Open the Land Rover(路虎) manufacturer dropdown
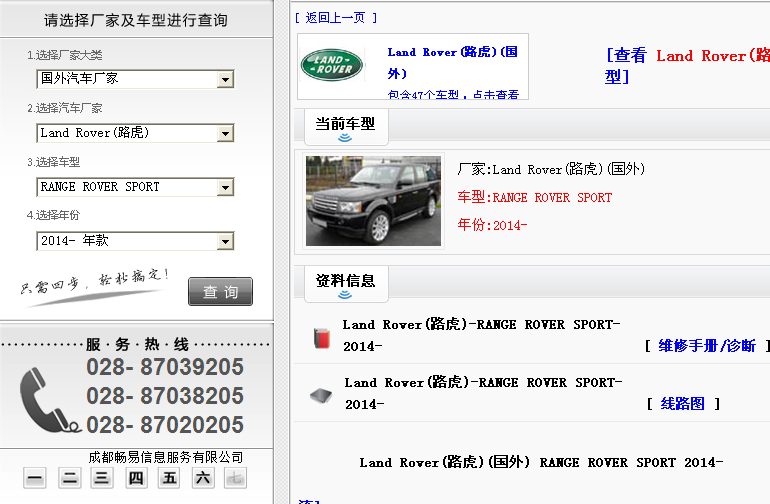Viewport: 770px width, 504px height. [x=135, y=133]
